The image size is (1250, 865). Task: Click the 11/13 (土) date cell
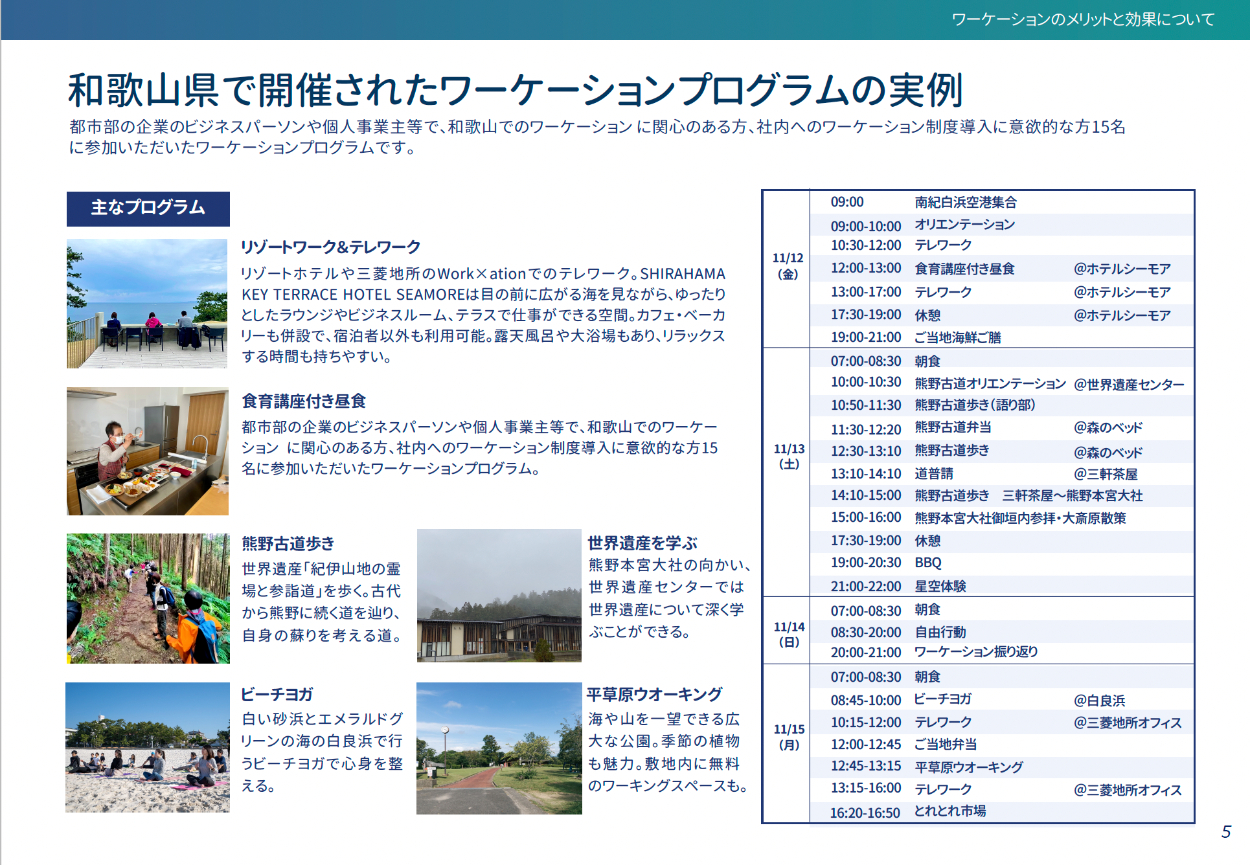[788, 457]
